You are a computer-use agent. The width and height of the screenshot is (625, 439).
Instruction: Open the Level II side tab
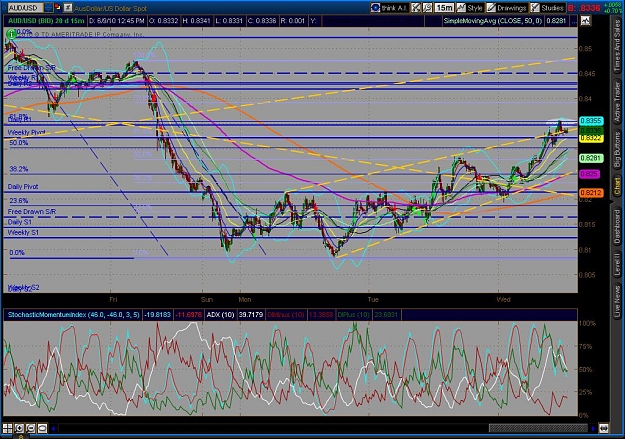tap(617, 265)
